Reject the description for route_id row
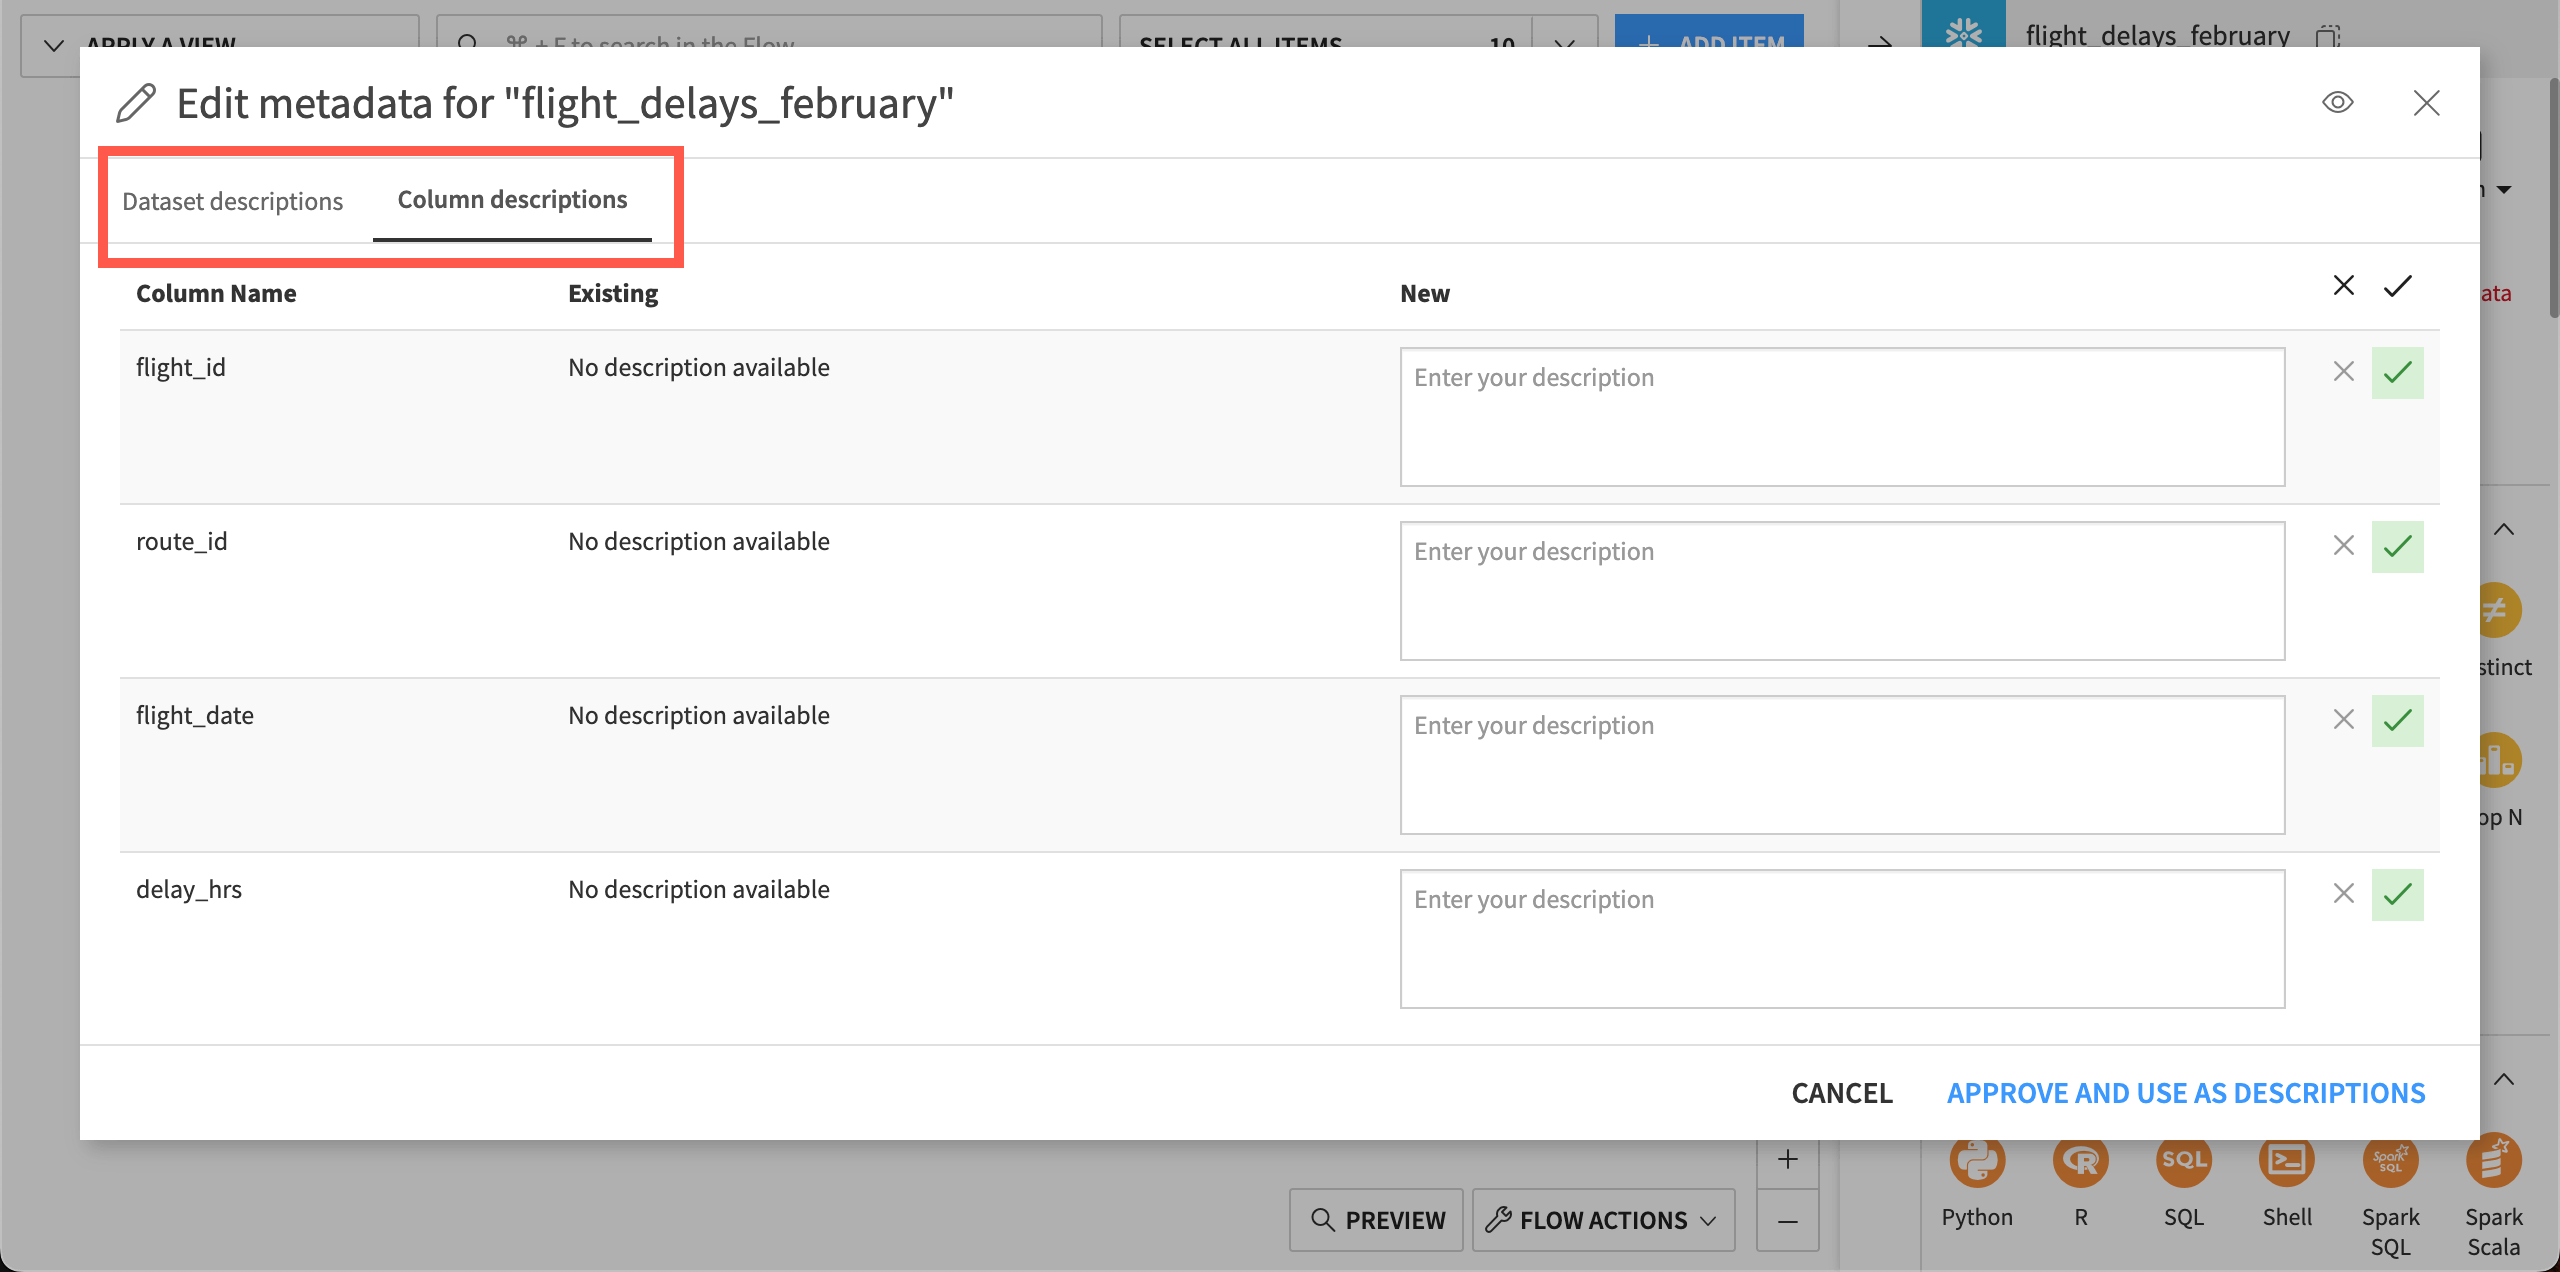 pos(2343,546)
